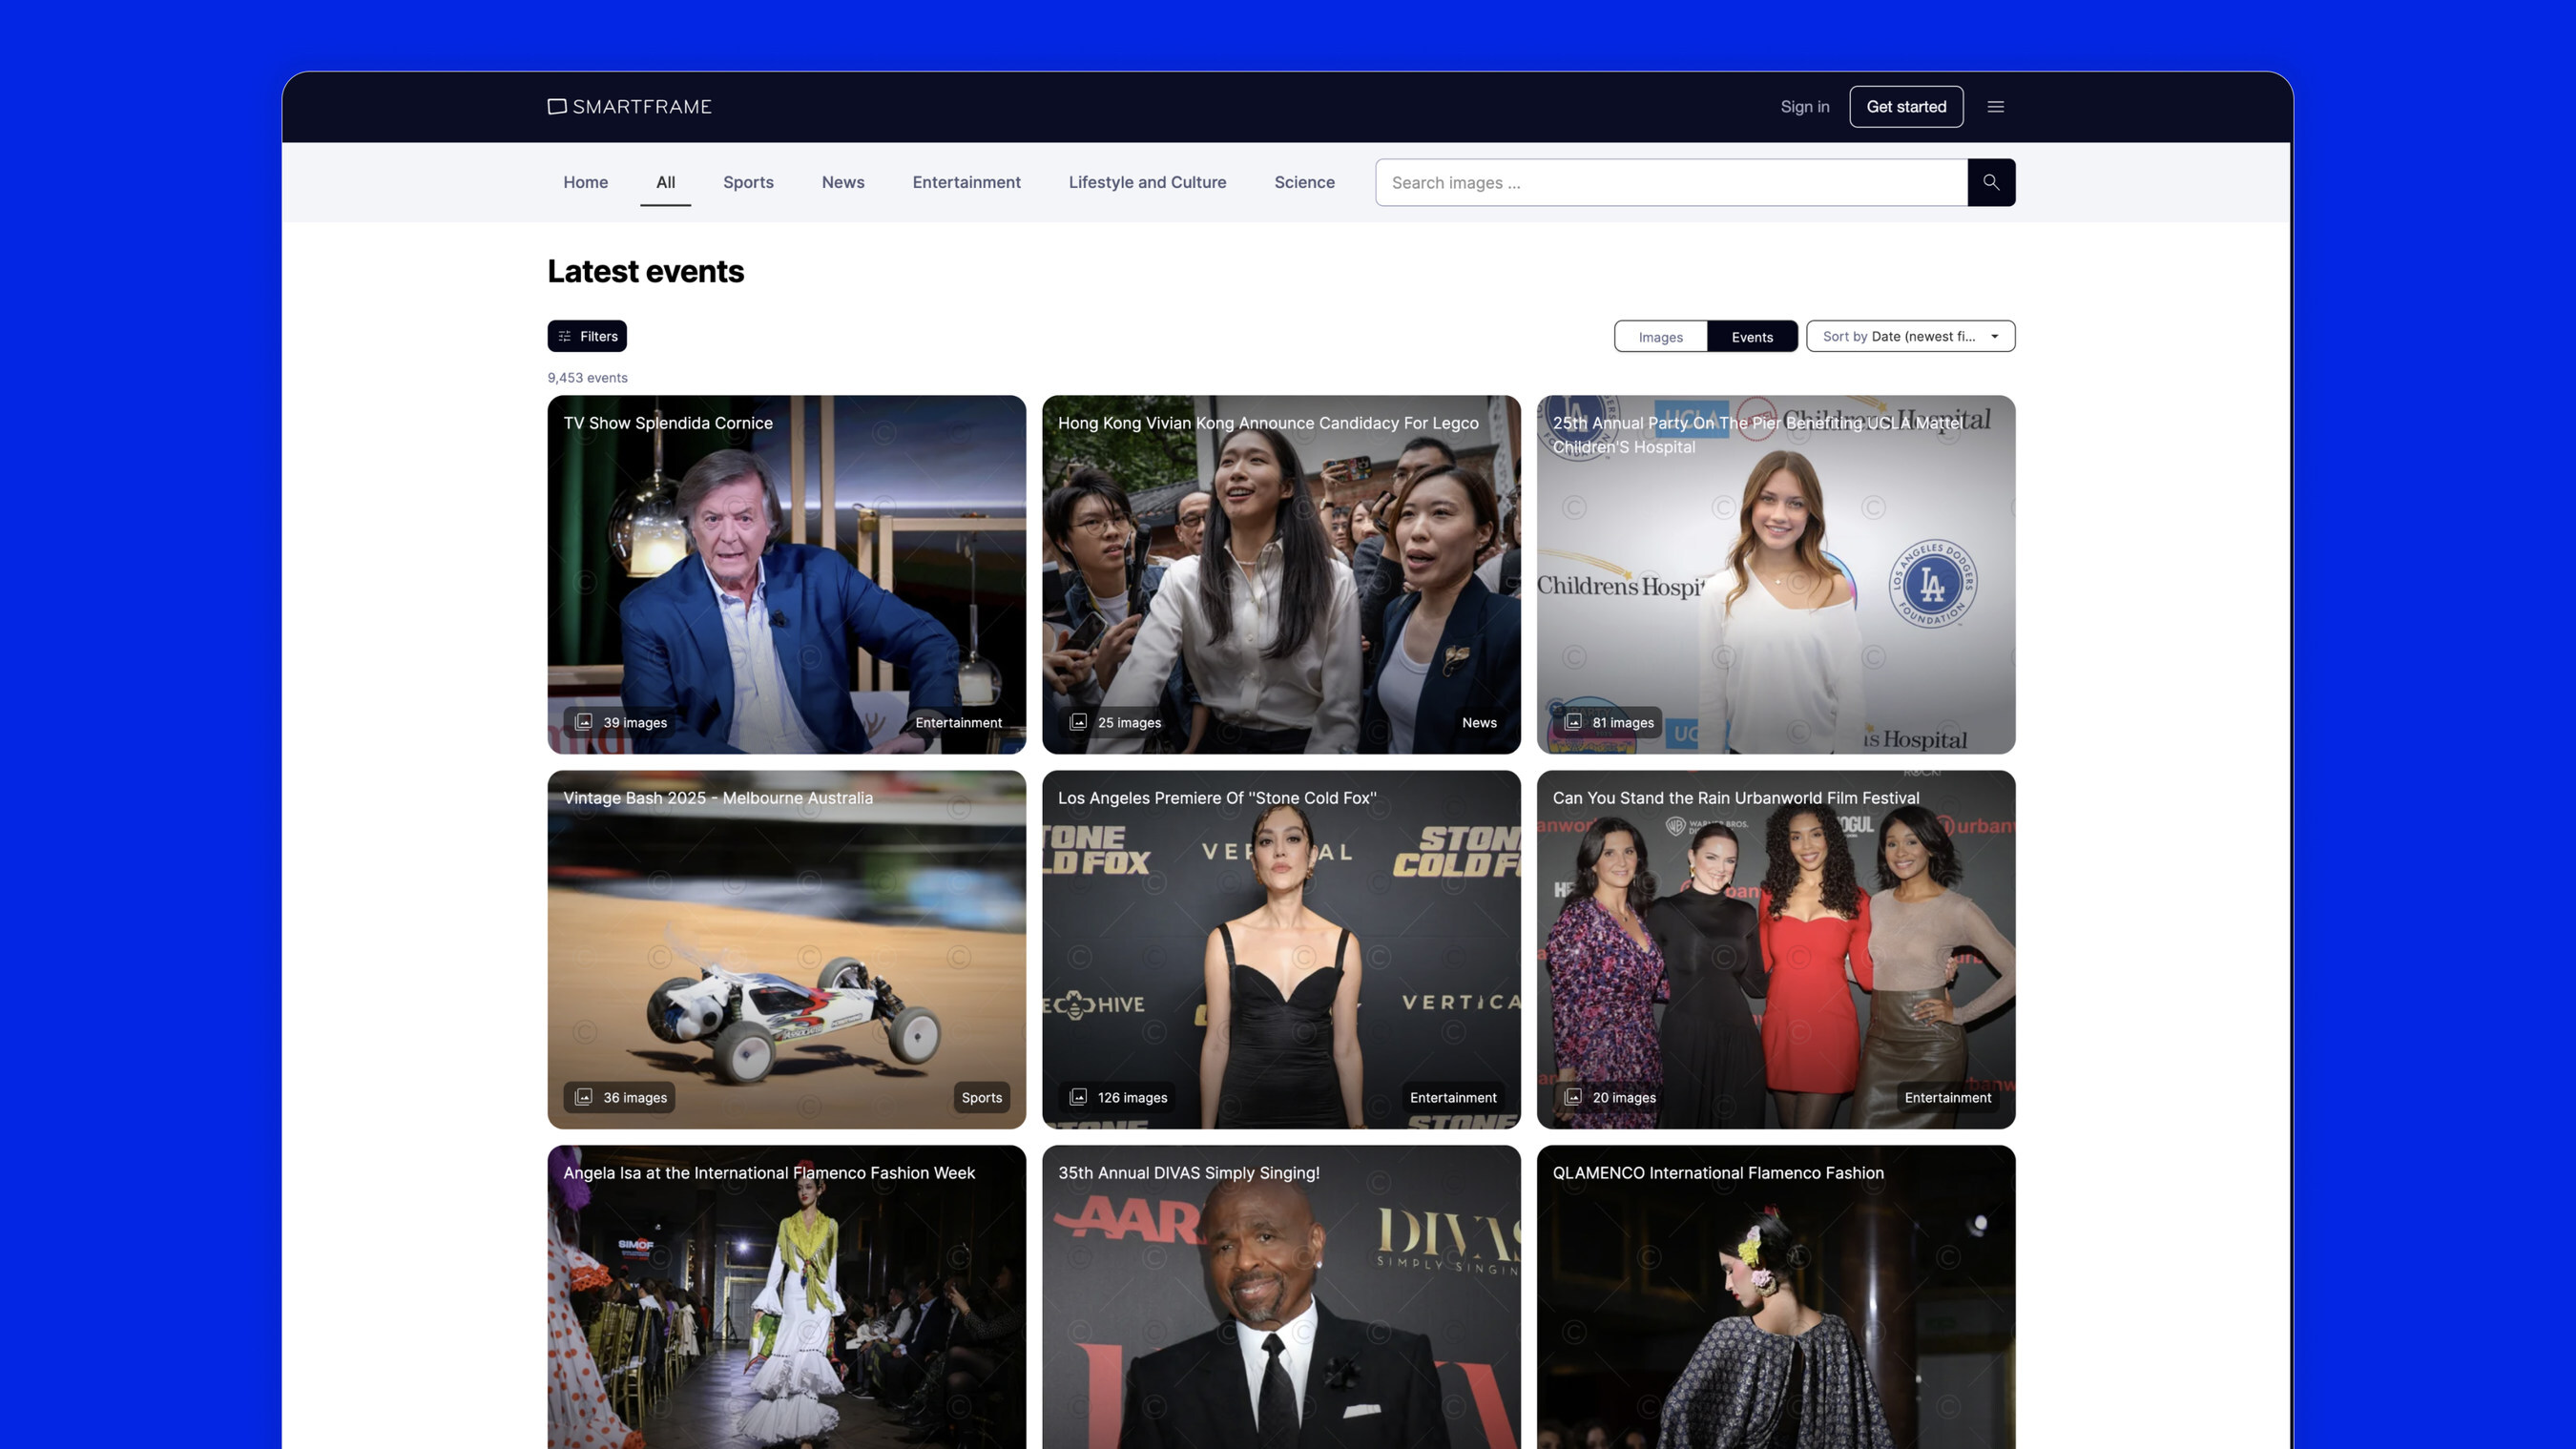This screenshot has width=2576, height=1449.
Task: Expand the Sort by Date dropdown
Action: point(1898,336)
